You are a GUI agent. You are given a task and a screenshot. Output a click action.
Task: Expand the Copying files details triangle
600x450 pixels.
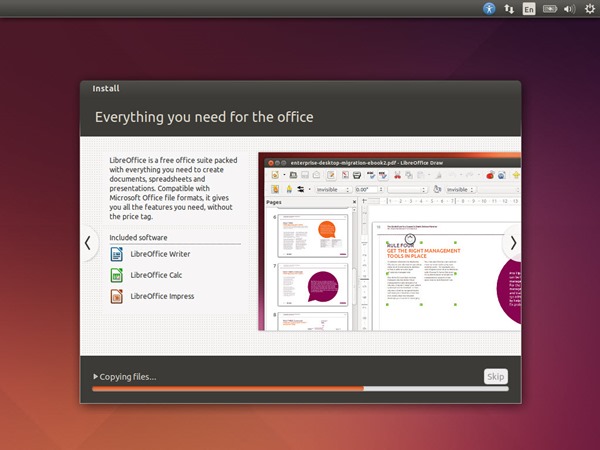pyautogui.click(x=95, y=377)
